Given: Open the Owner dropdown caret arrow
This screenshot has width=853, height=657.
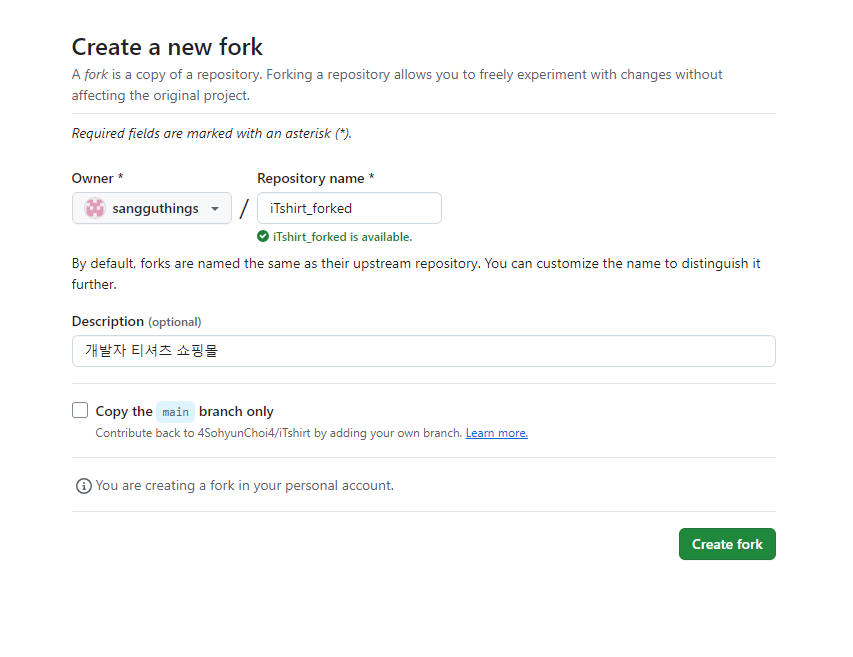Looking at the screenshot, I should point(215,209).
